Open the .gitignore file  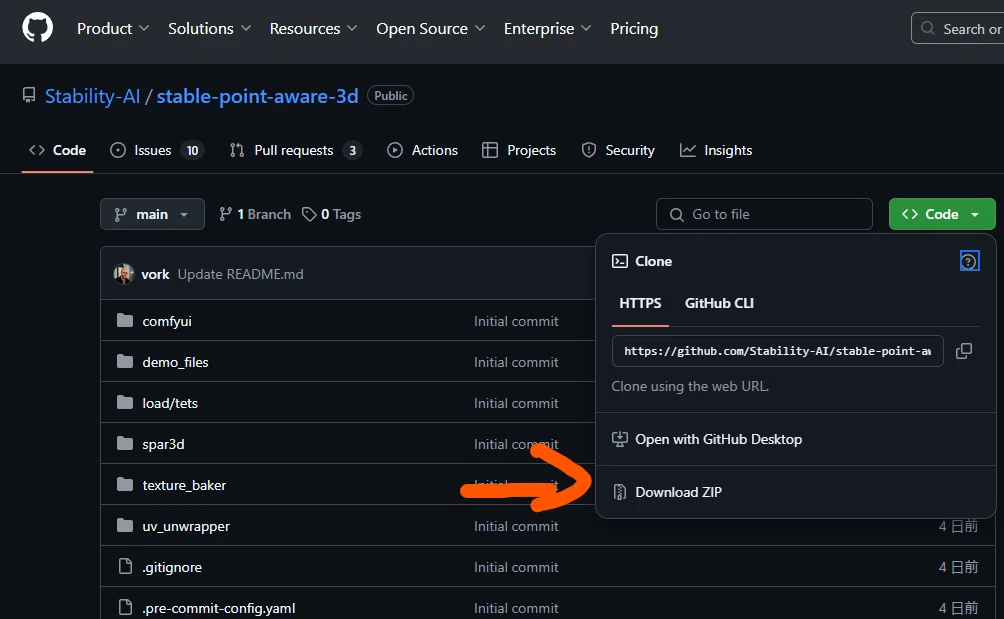[172, 567]
